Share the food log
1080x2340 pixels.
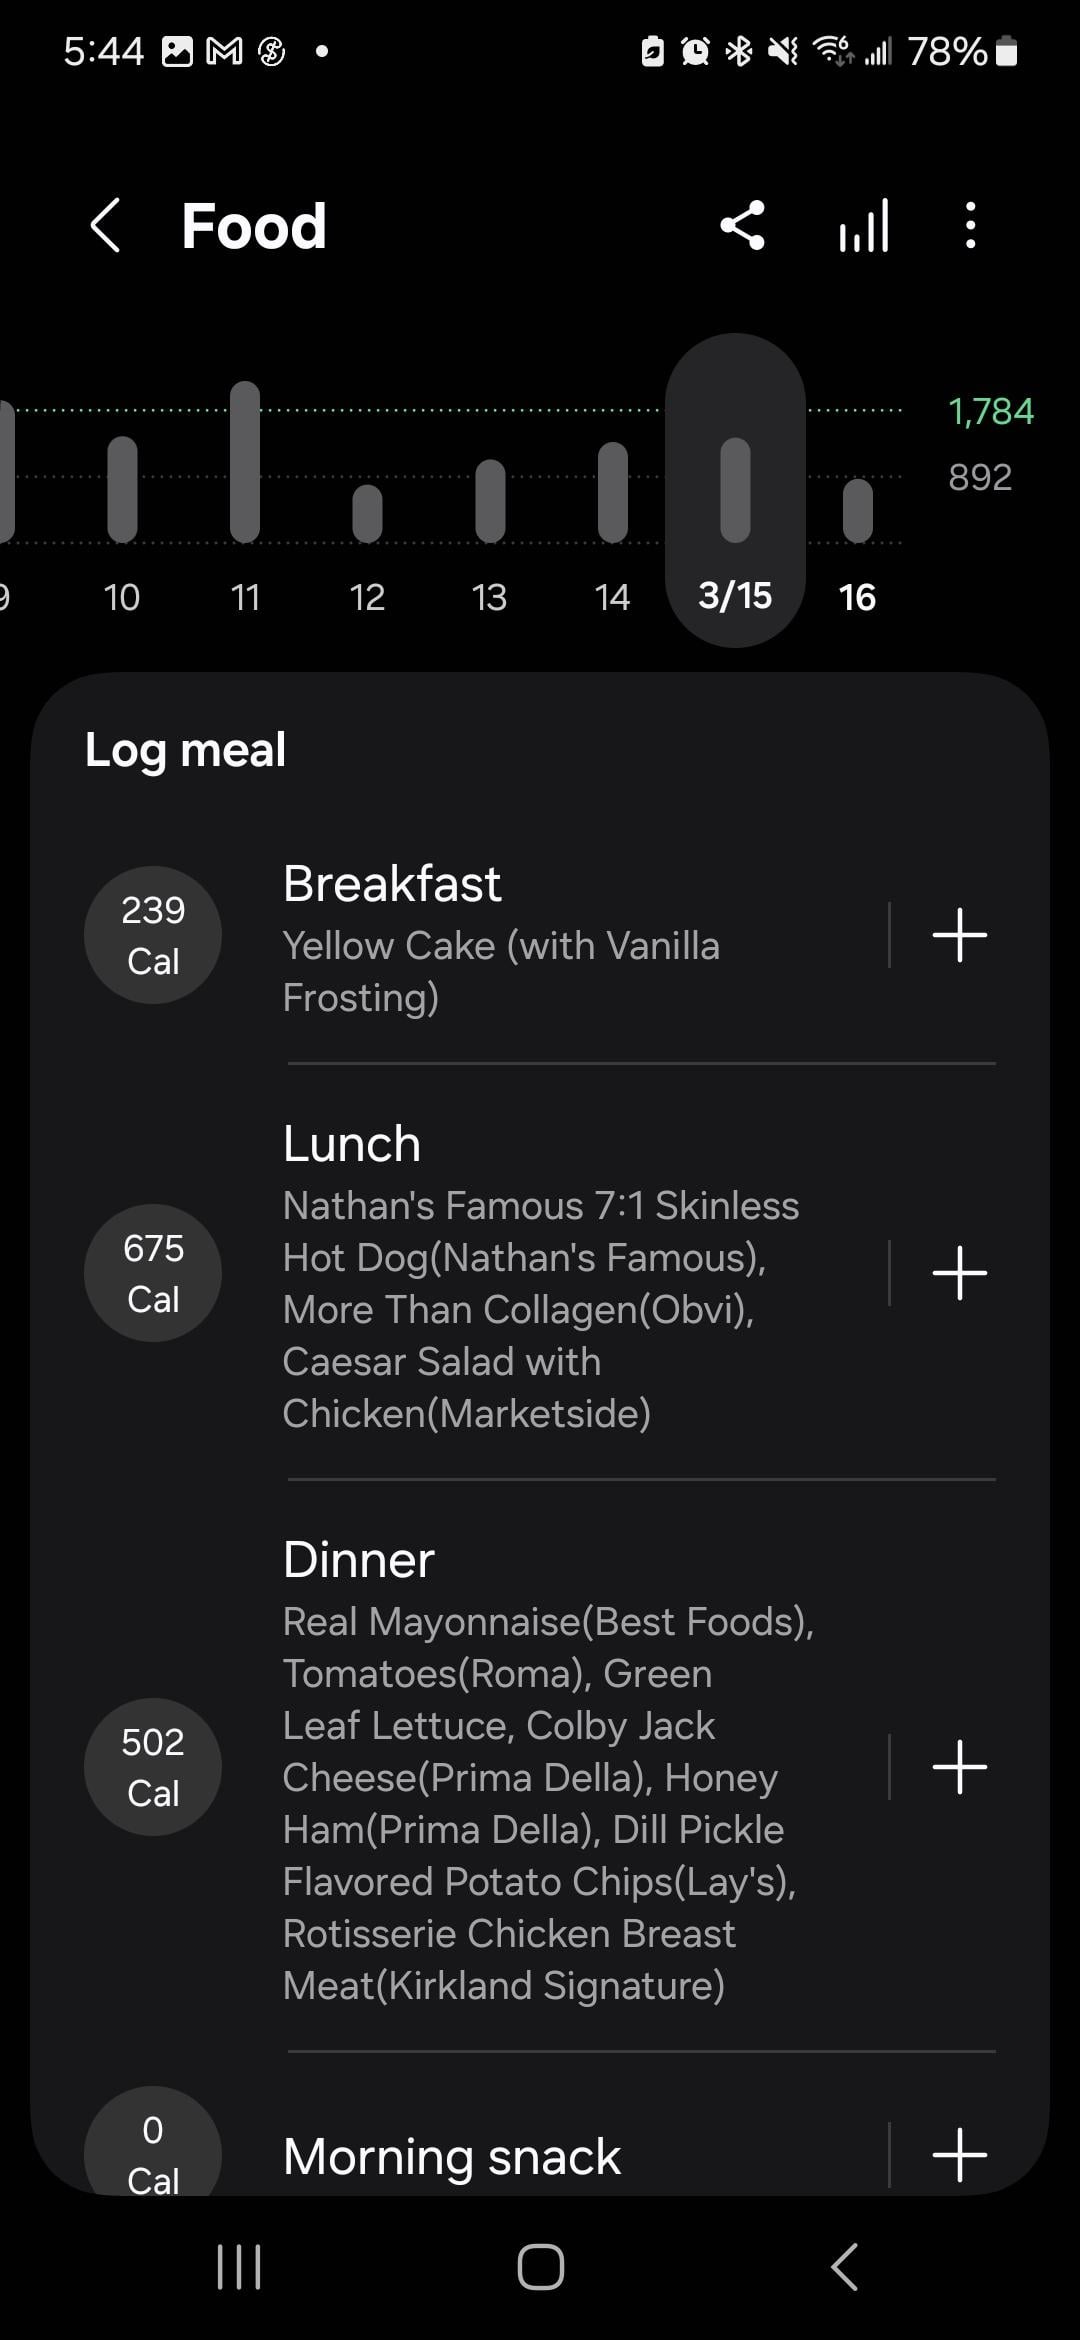(x=742, y=226)
